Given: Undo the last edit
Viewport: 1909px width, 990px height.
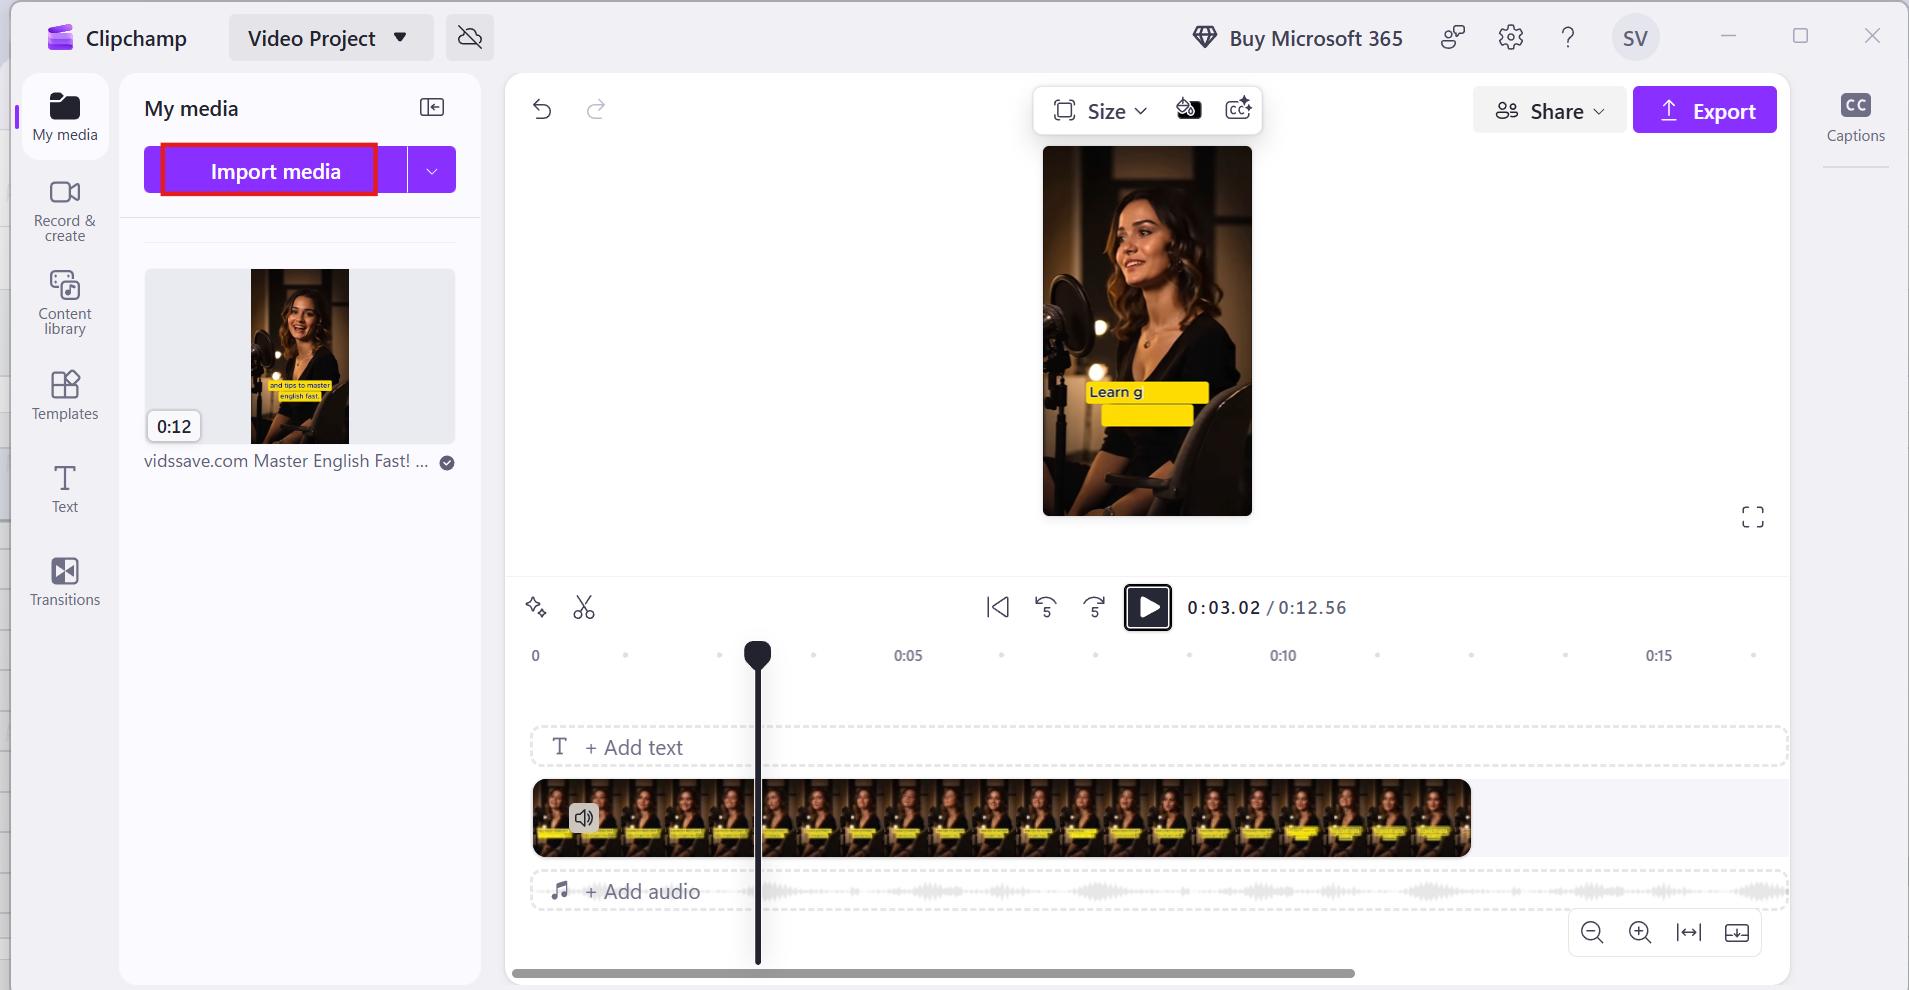Looking at the screenshot, I should tap(542, 109).
